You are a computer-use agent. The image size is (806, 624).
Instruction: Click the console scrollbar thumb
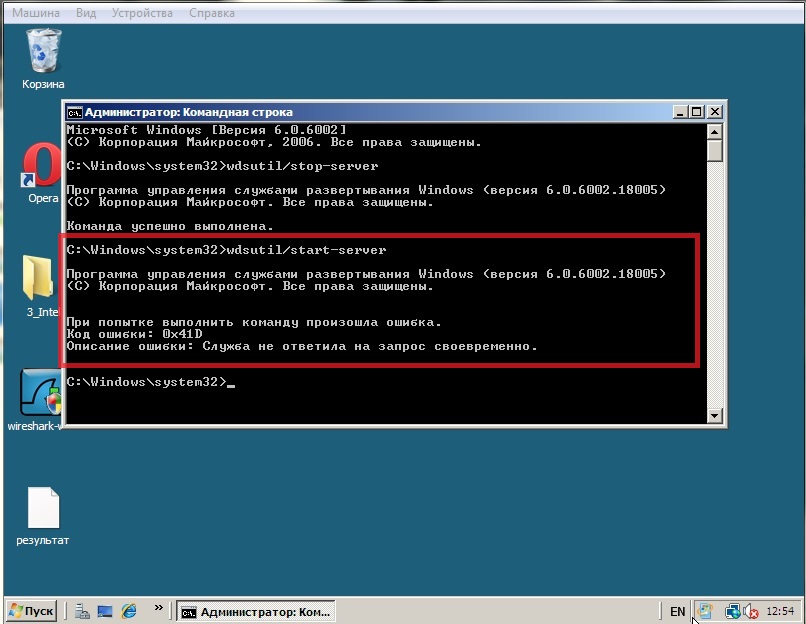tap(715, 151)
